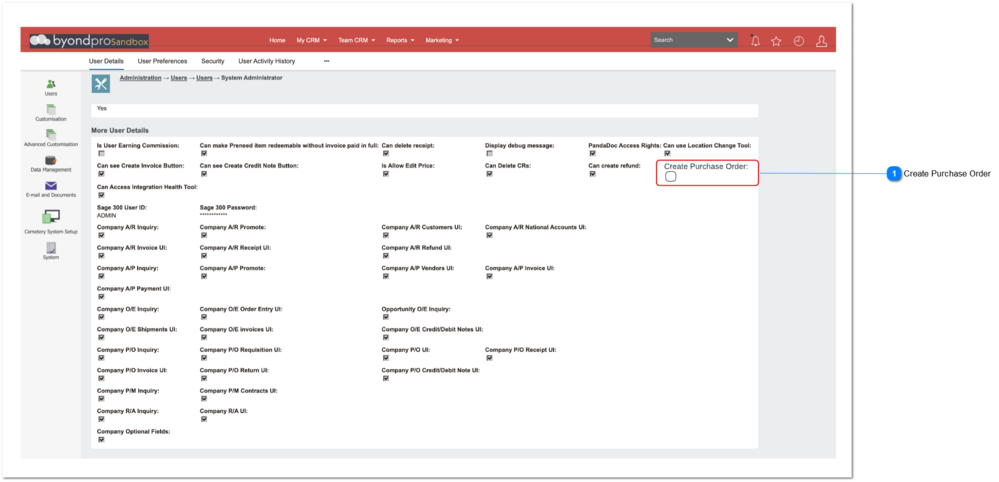The width and height of the screenshot is (999, 482).
Task: Open the Customisation sidebar icon
Action: [x=51, y=110]
